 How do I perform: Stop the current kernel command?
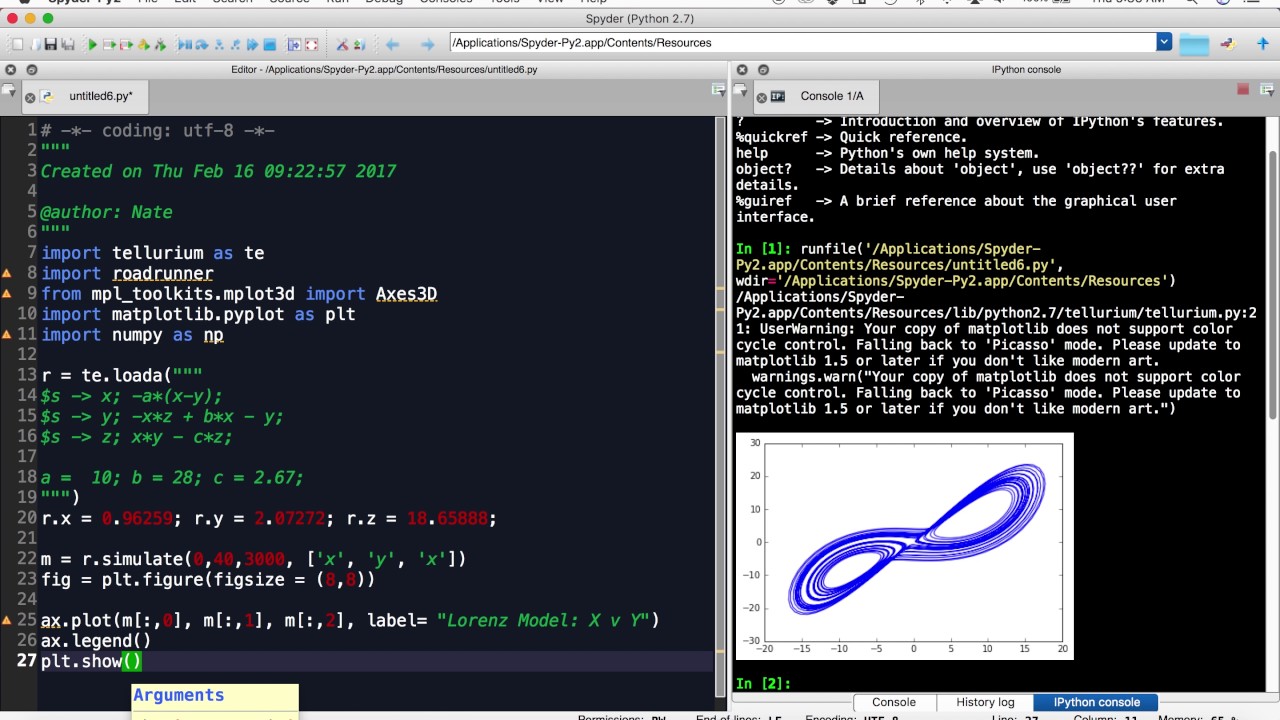point(1243,90)
